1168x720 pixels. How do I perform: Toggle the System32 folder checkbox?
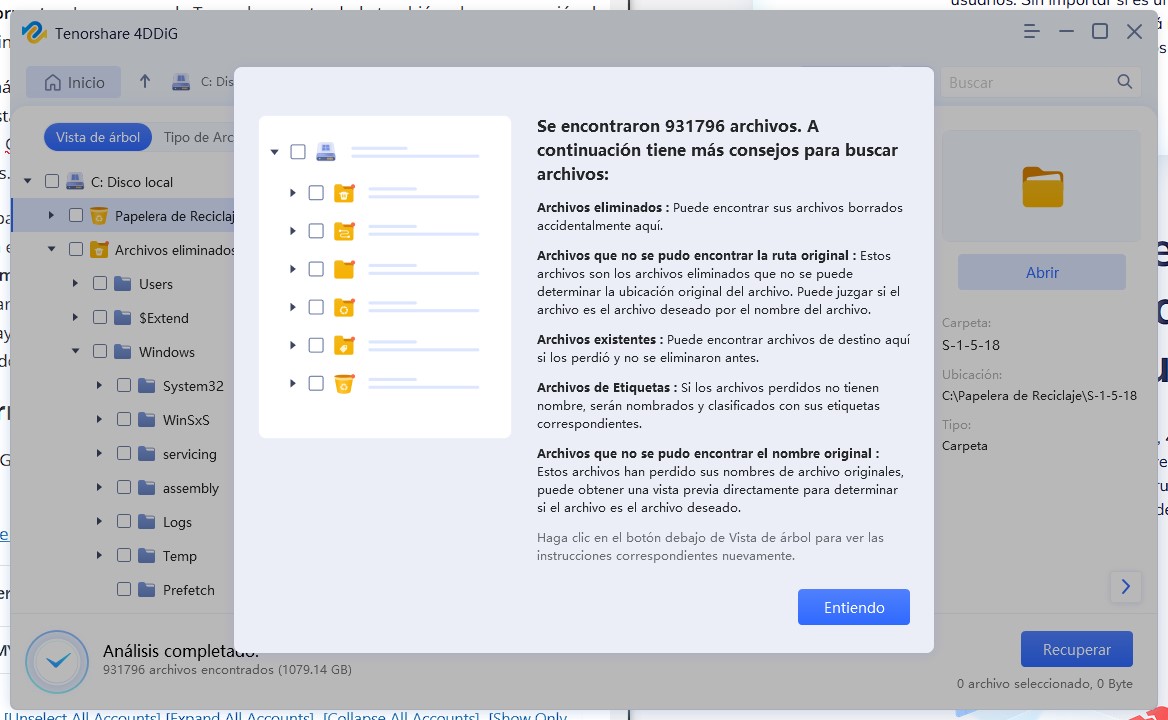coord(124,386)
